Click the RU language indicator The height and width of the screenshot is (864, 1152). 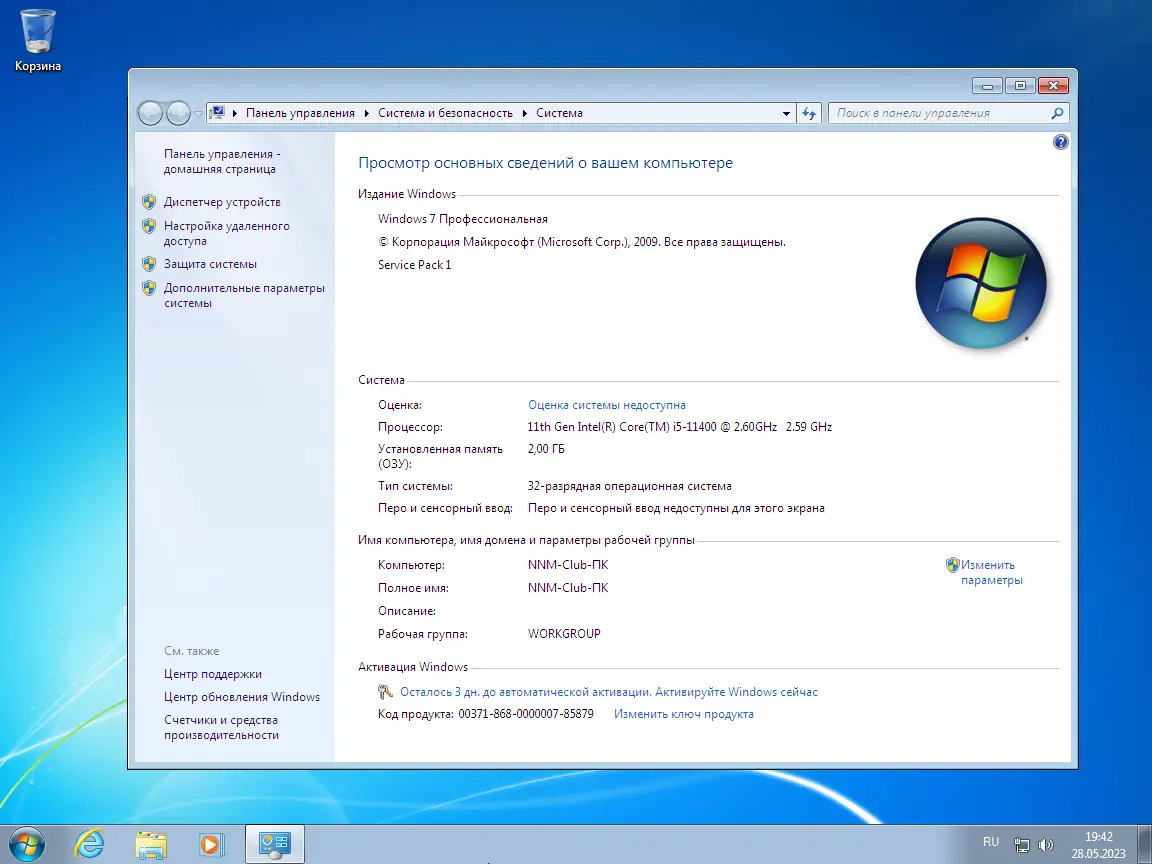coord(990,842)
